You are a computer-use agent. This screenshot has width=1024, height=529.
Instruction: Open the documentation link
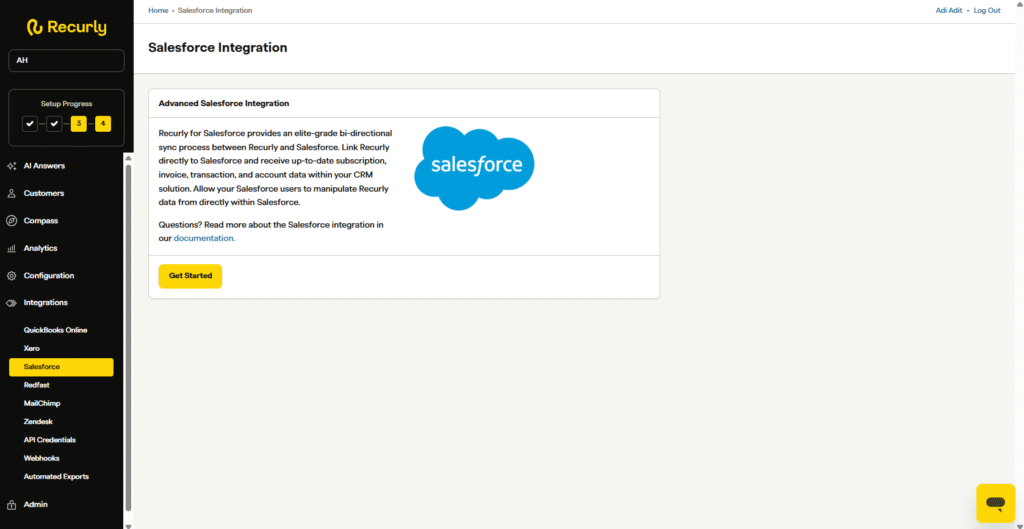tap(204, 238)
